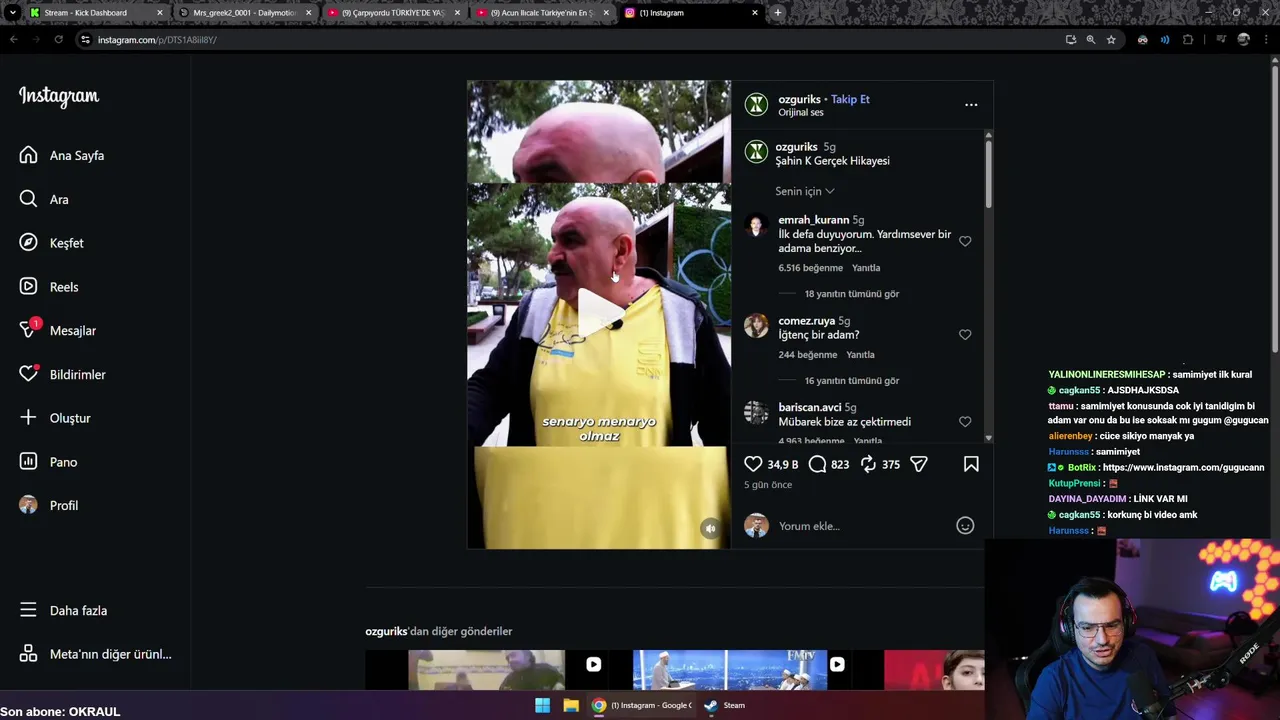Switch to Çarpıyordu TÜRKİYE'DE YouTube tab
1280x720 pixels.
393,13
